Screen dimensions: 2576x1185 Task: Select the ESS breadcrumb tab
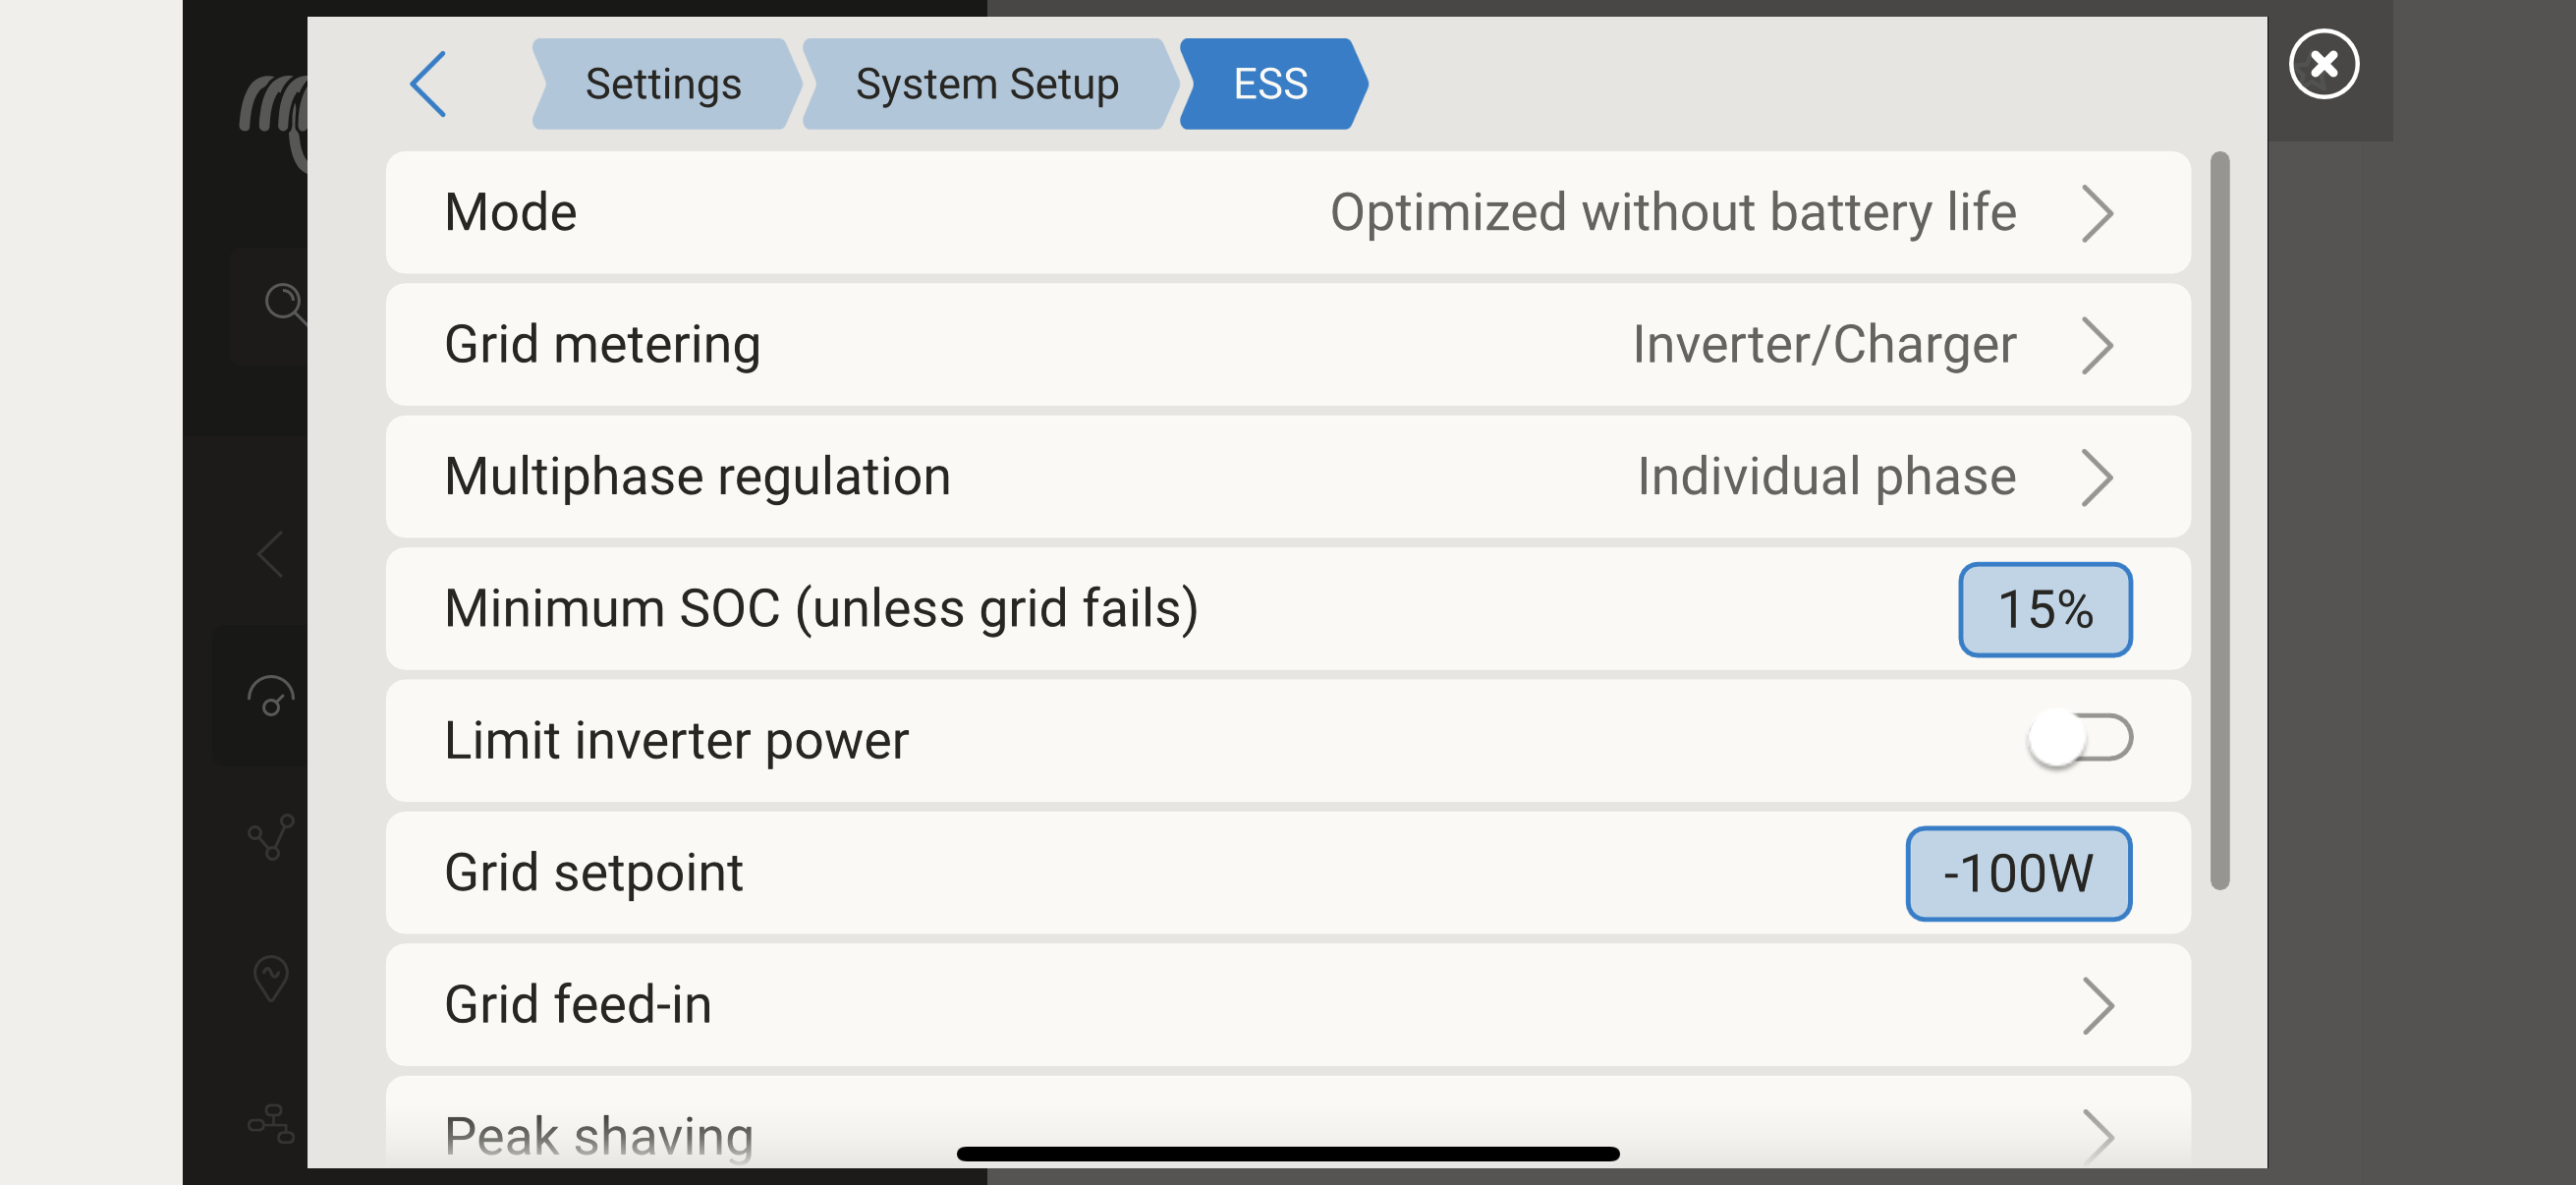[x=1270, y=84]
